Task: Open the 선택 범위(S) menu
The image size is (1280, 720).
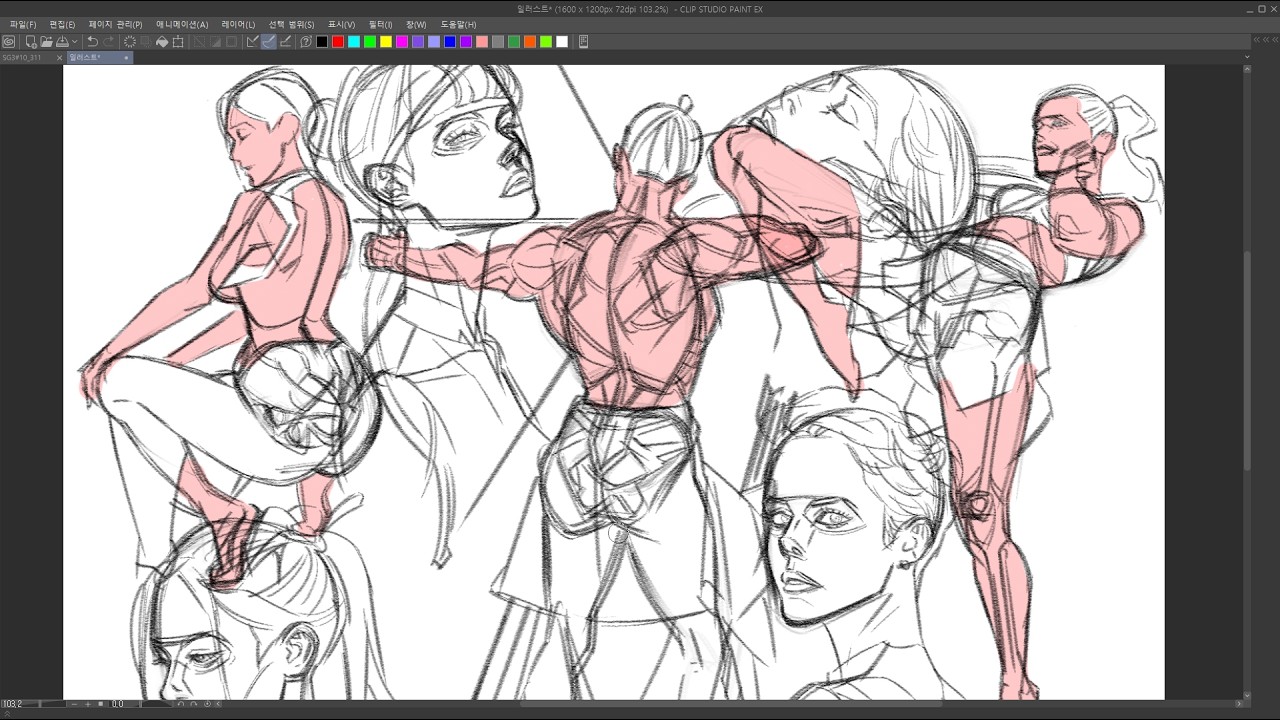Action: (x=291, y=24)
